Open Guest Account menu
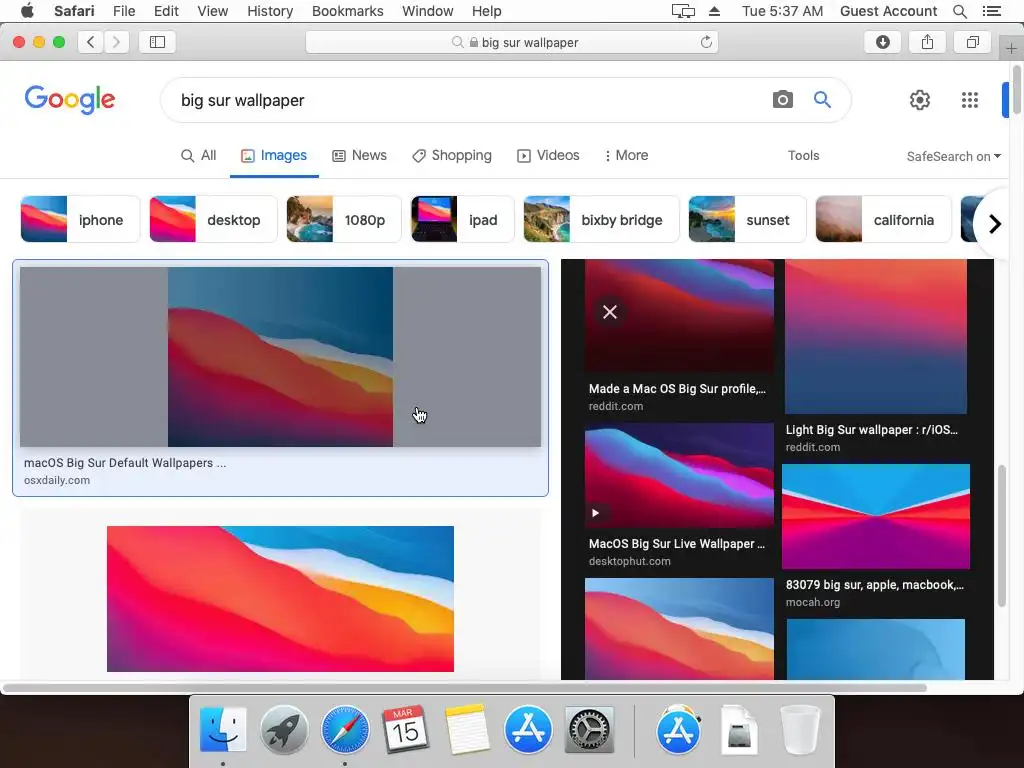 click(x=888, y=11)
